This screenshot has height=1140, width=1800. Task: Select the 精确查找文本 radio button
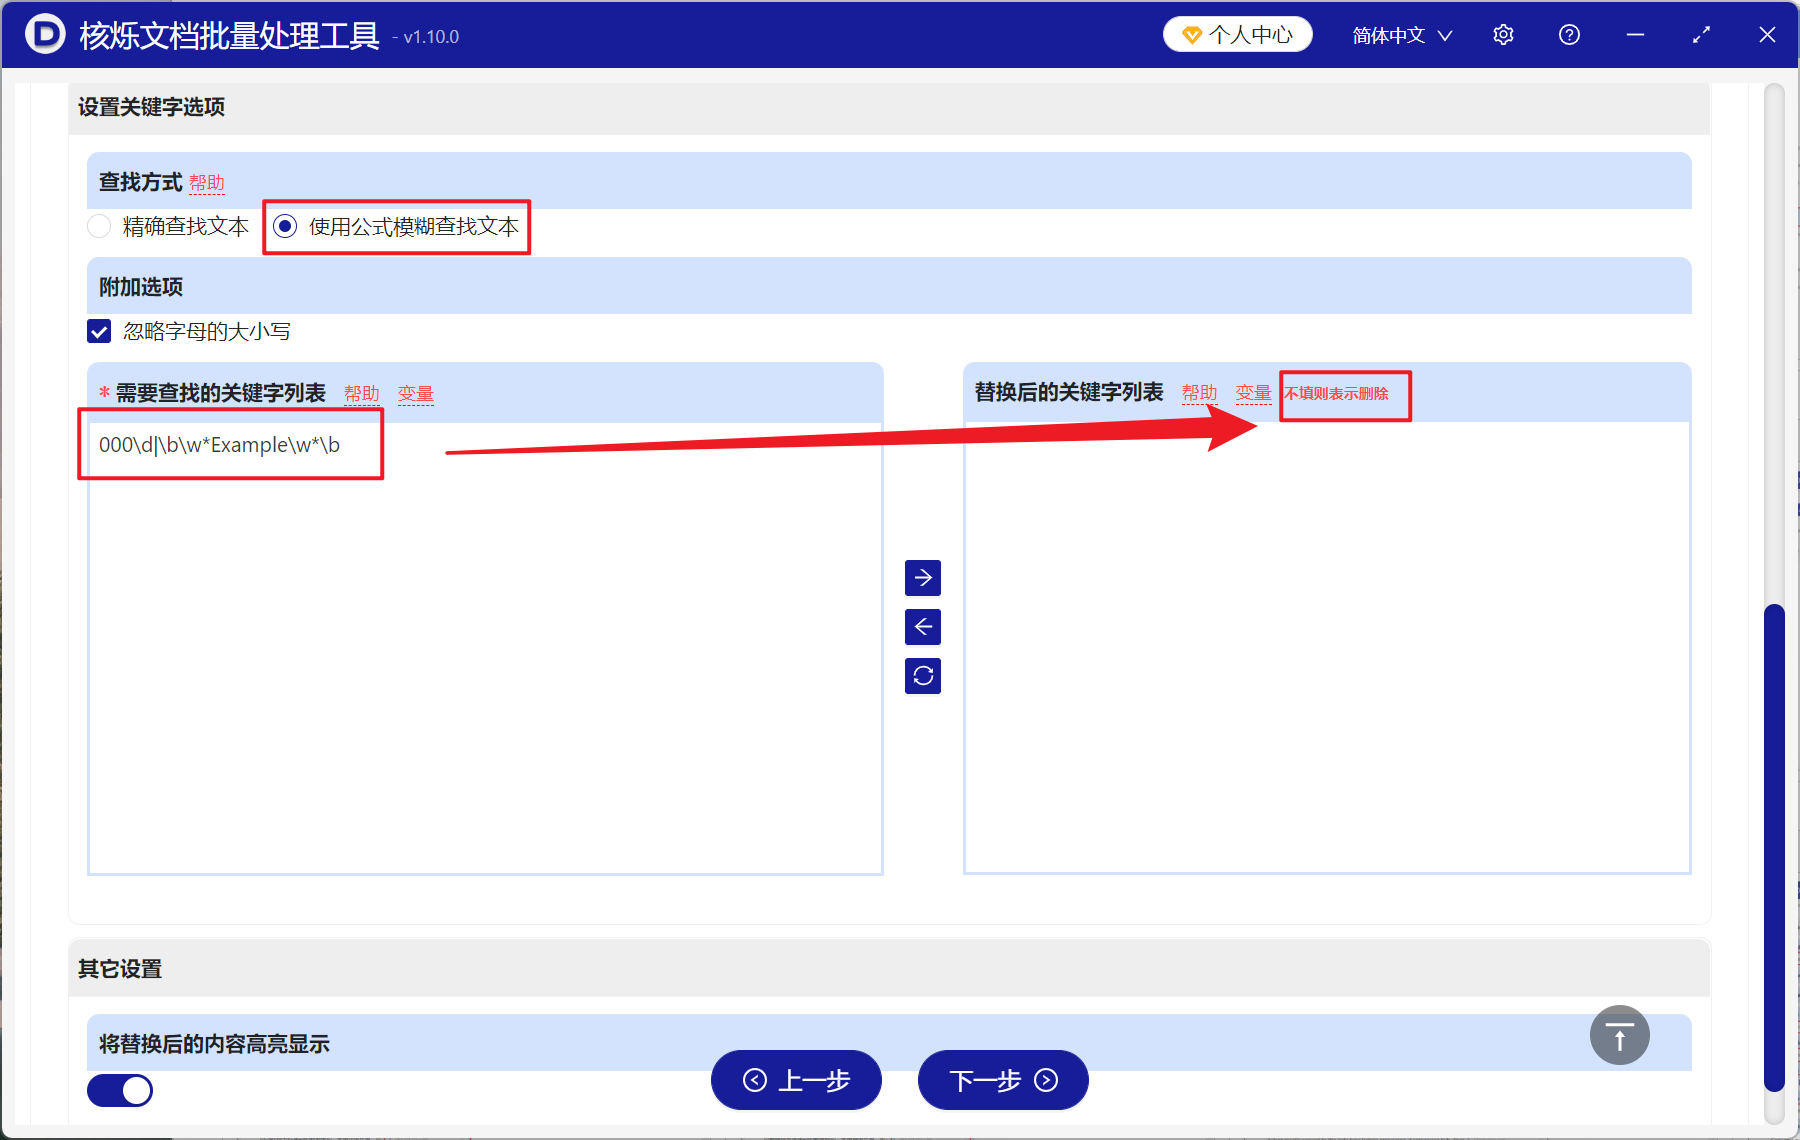click(x=99, y=226)
